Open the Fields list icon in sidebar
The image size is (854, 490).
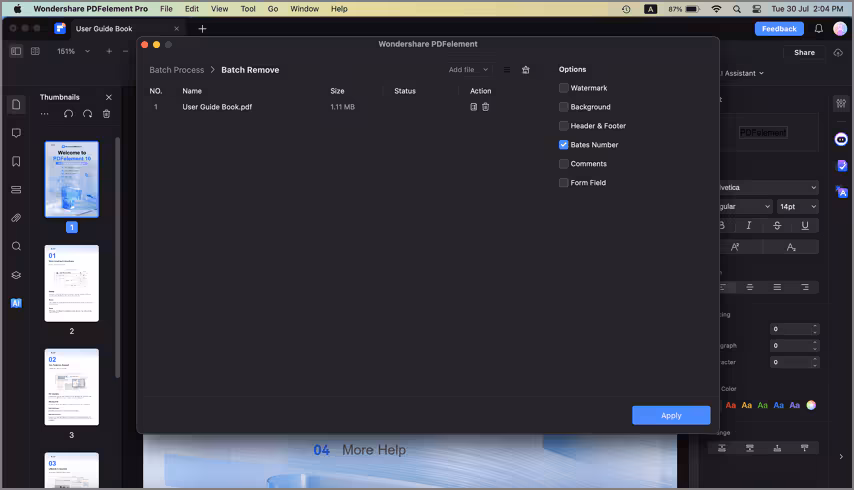tap(16, 189)
